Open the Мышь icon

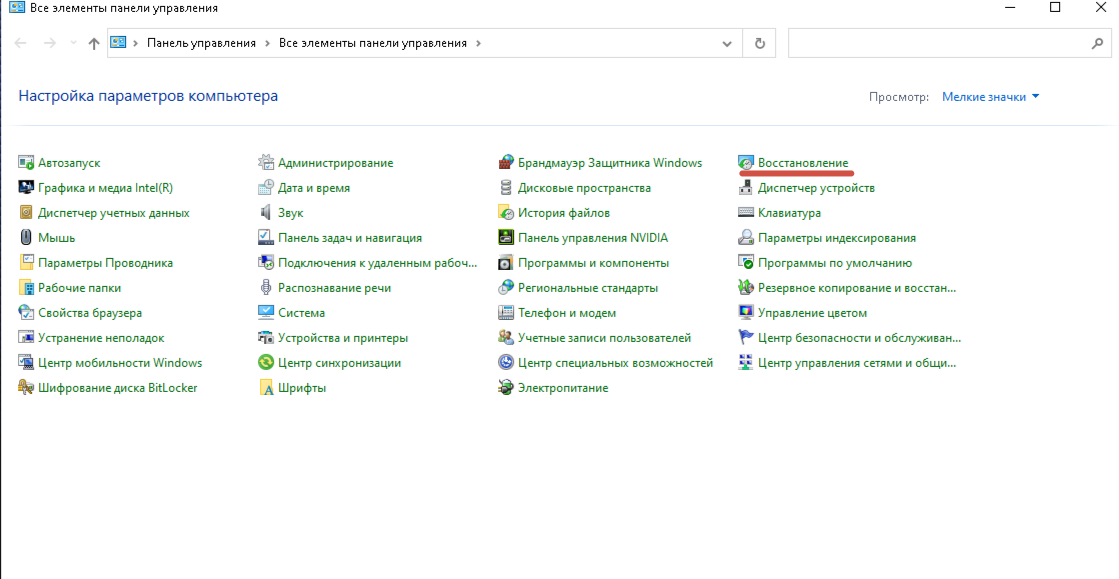click(26, 238)
